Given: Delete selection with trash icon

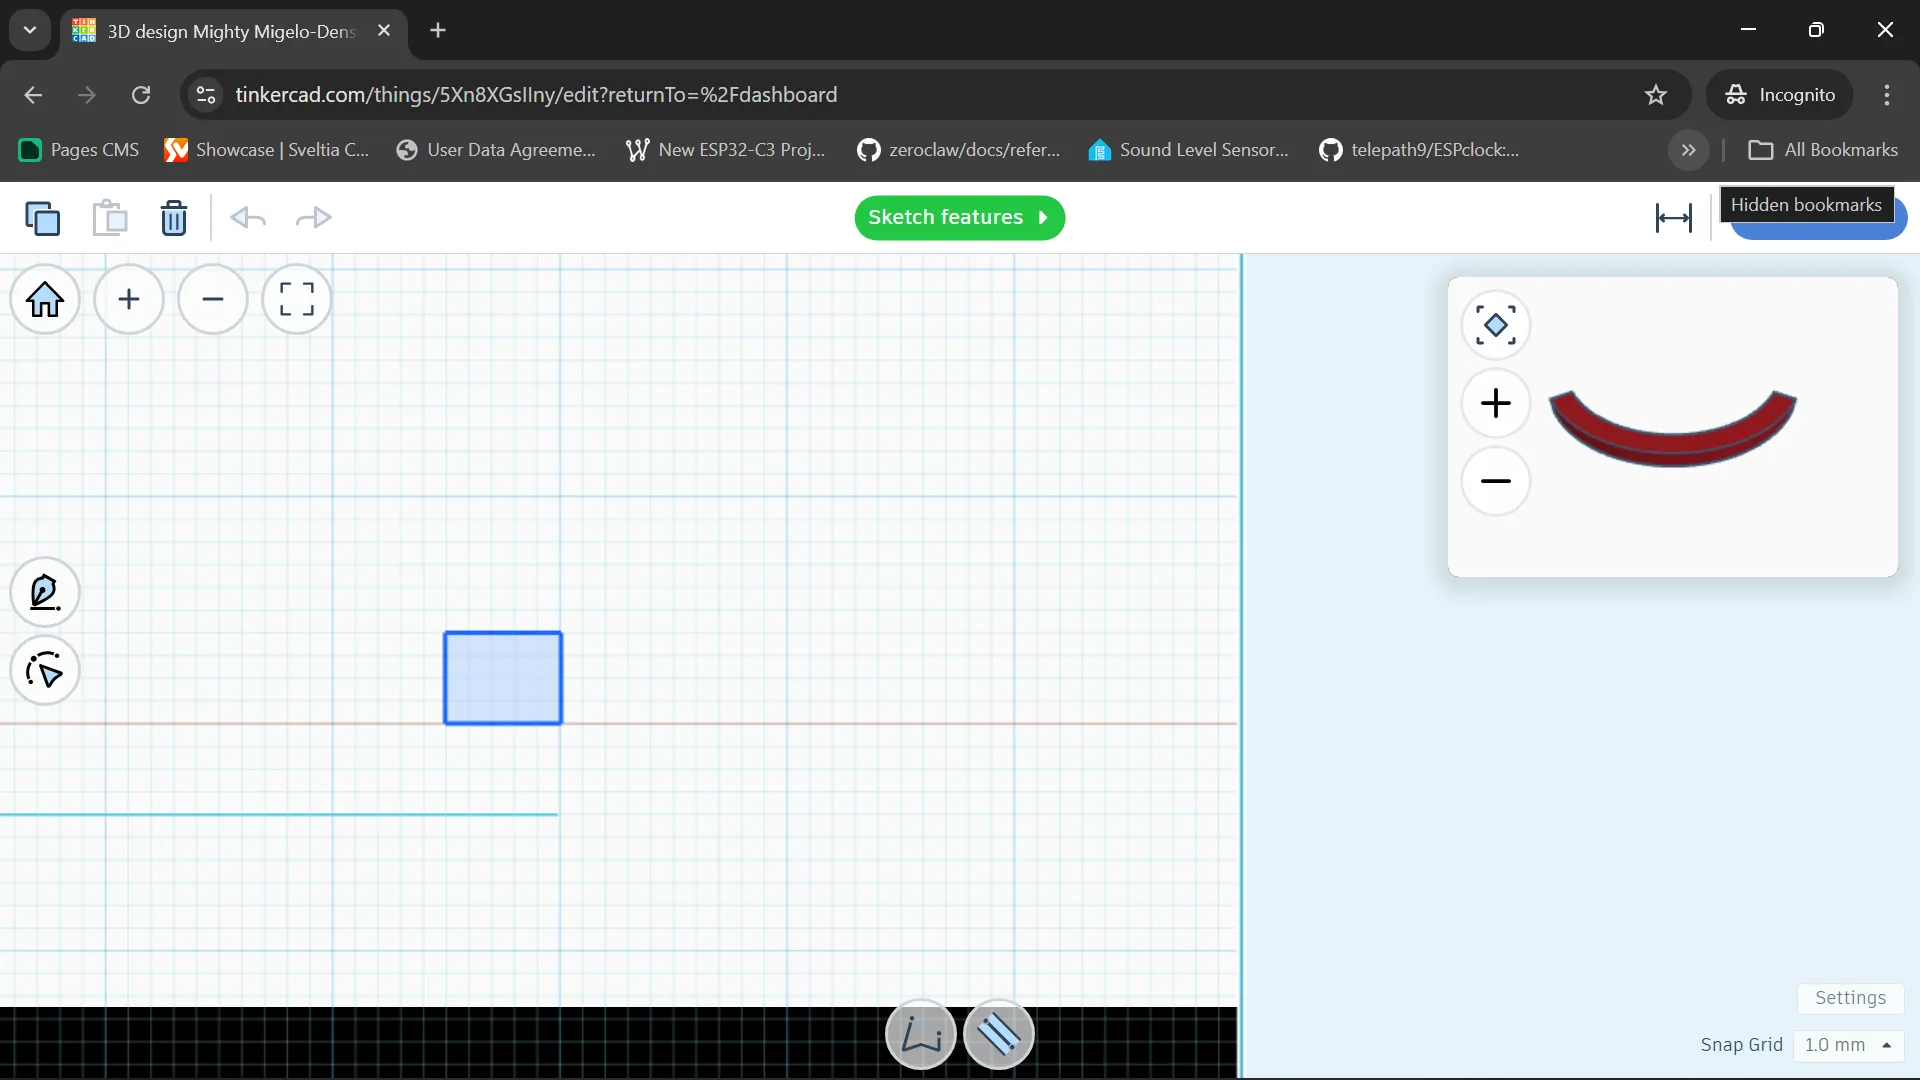Looking at the screenshot, I should pyautogui.click(x=174, y=218).
